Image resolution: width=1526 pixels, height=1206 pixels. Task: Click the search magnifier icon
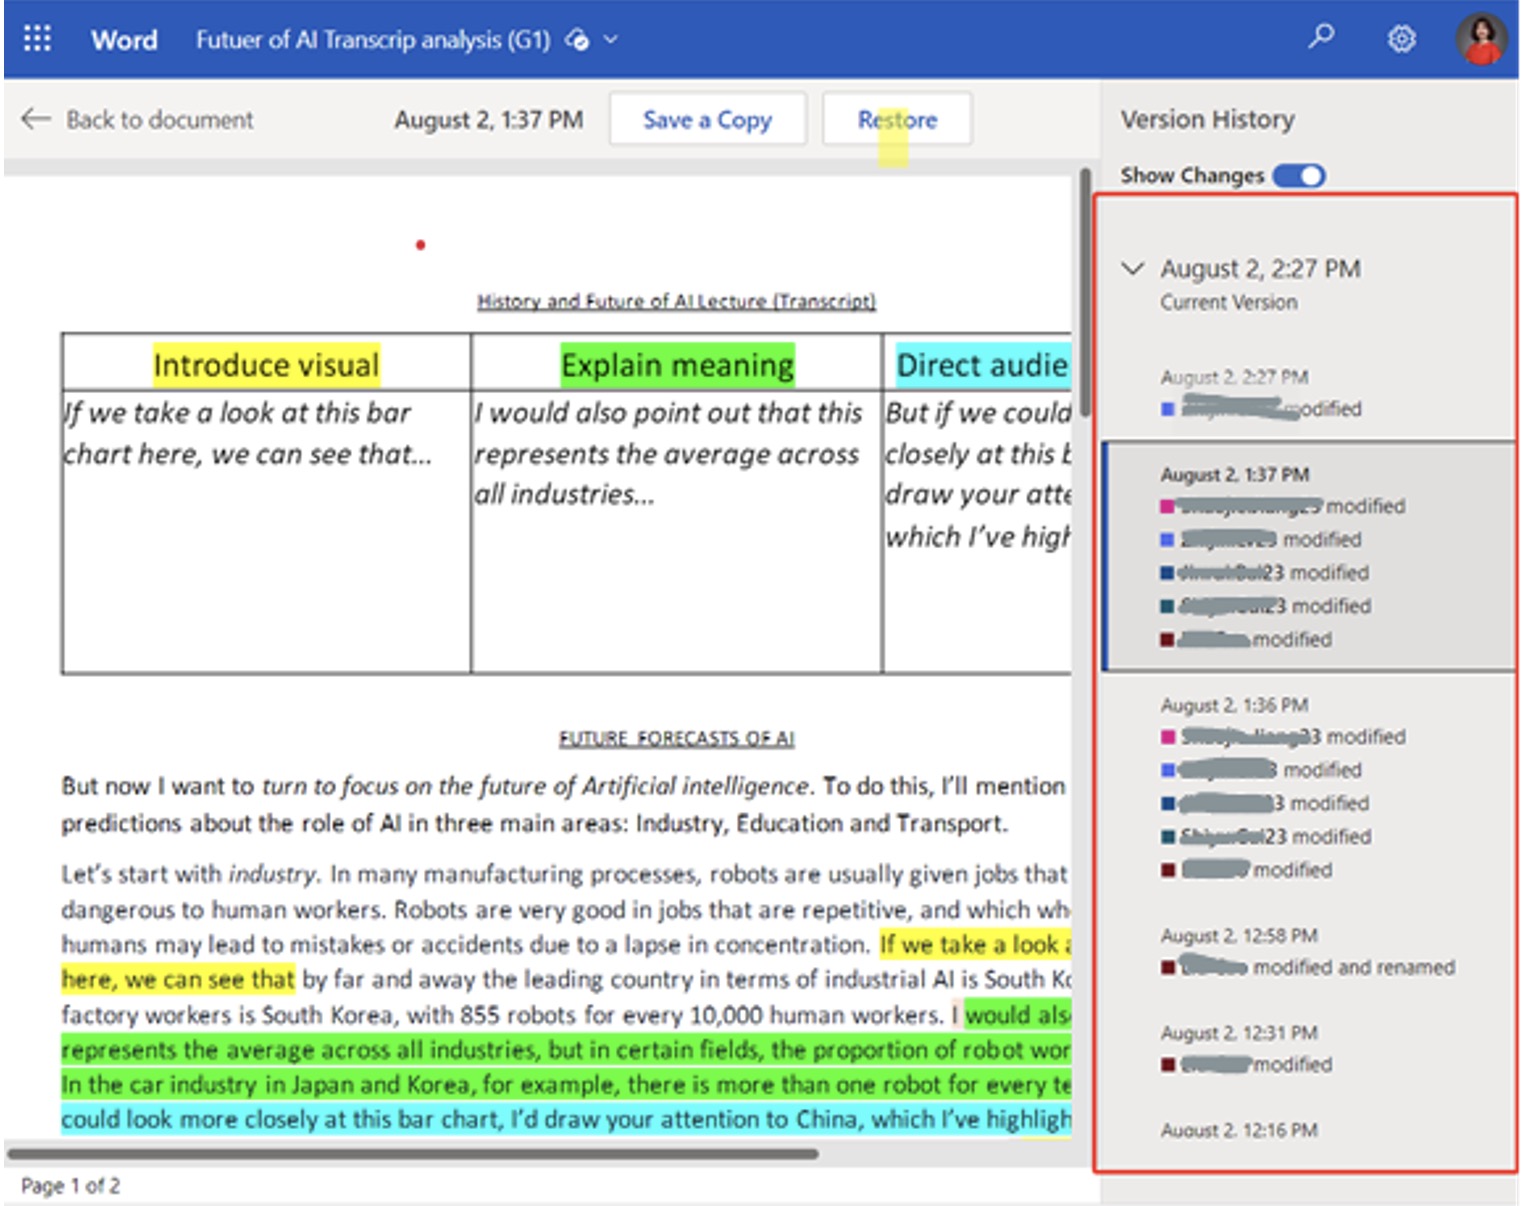coord(1321,38)
